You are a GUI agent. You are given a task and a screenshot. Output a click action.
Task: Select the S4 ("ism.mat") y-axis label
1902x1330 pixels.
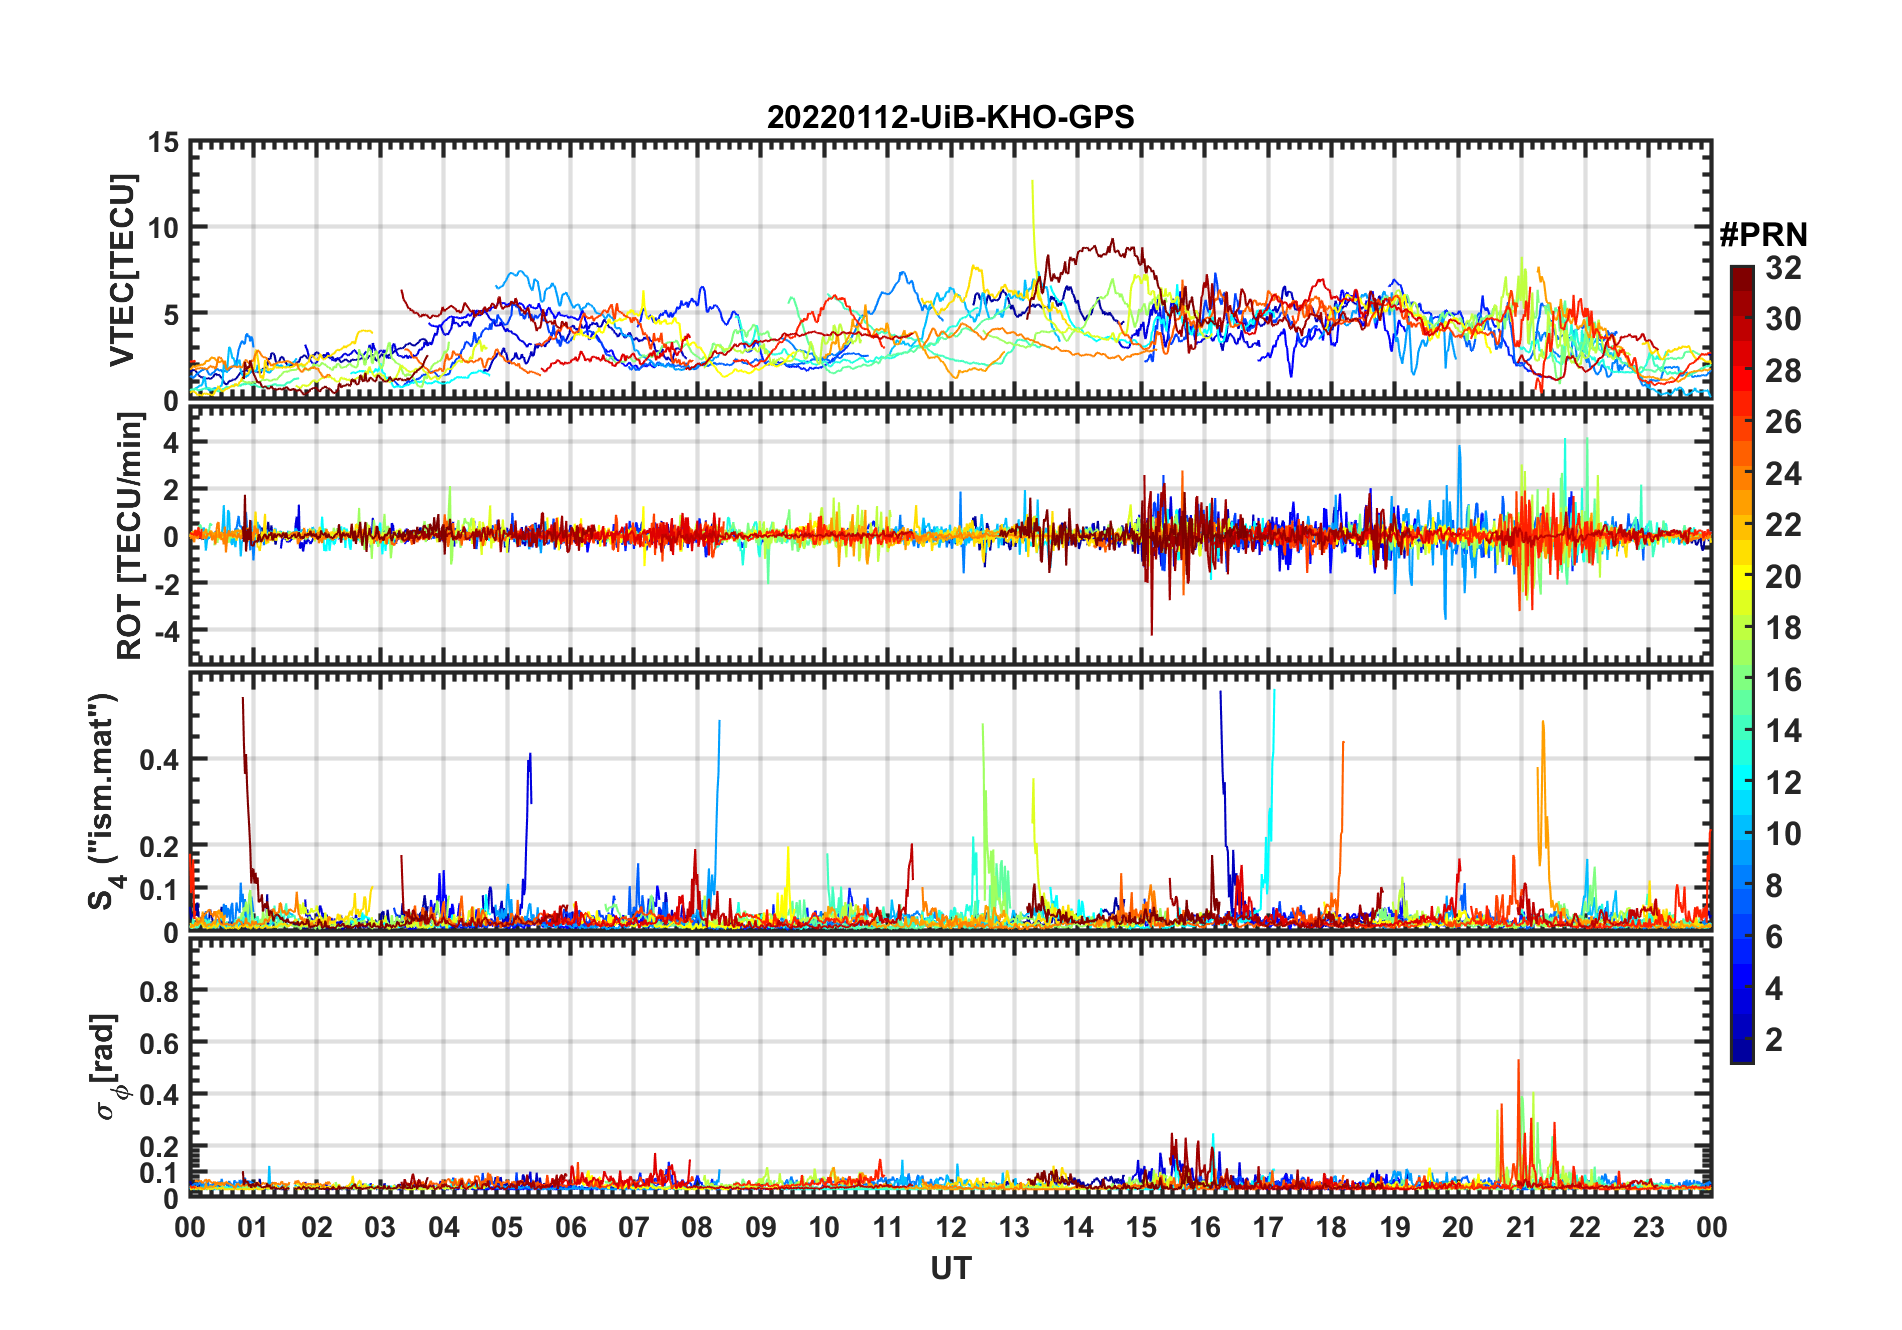105,801
